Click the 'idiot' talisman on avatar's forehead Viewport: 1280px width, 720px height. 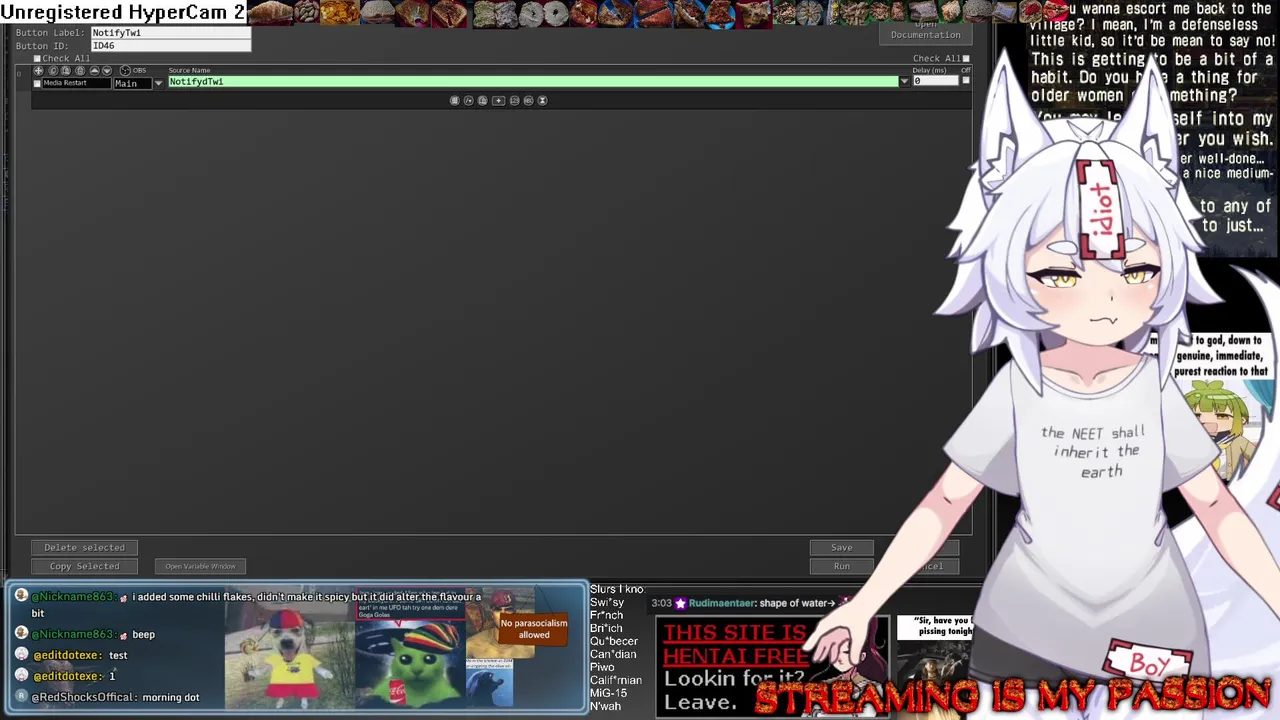pos(1101,211)
